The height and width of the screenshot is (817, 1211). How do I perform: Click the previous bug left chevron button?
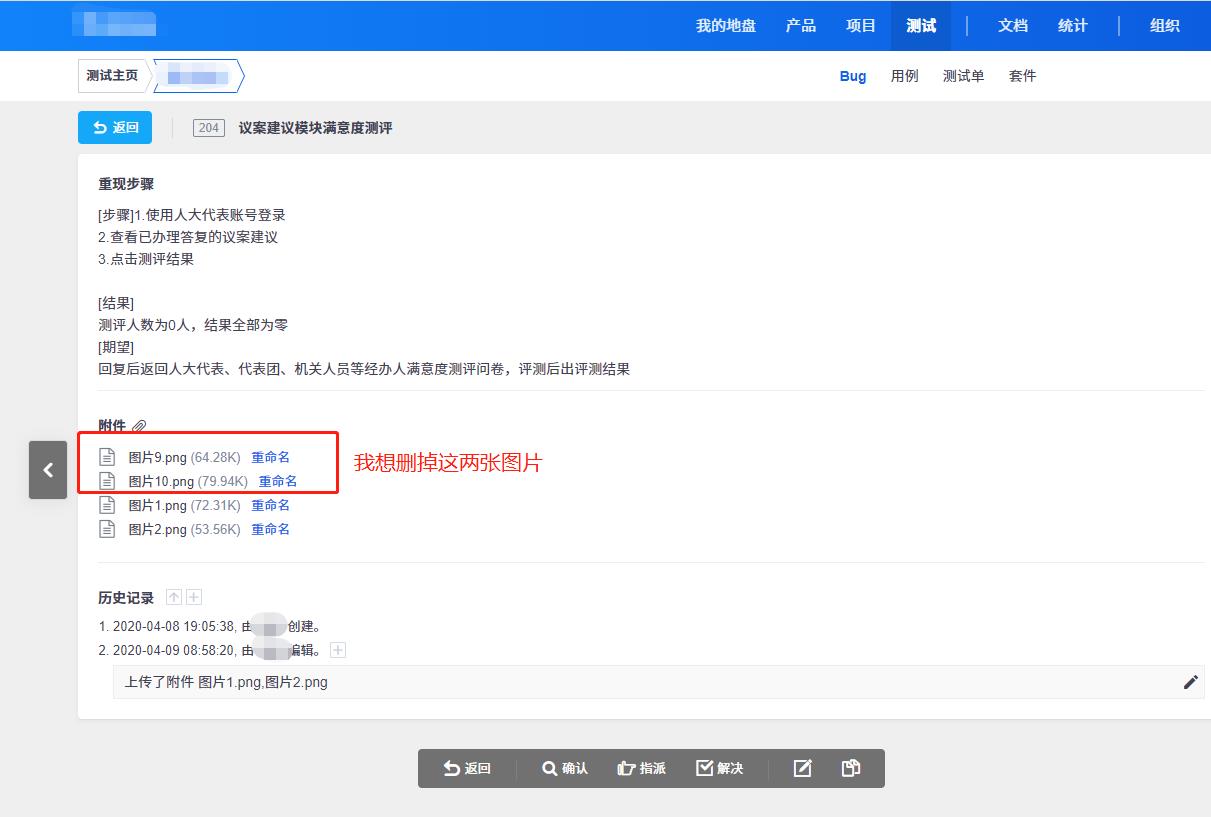(48, 469)
